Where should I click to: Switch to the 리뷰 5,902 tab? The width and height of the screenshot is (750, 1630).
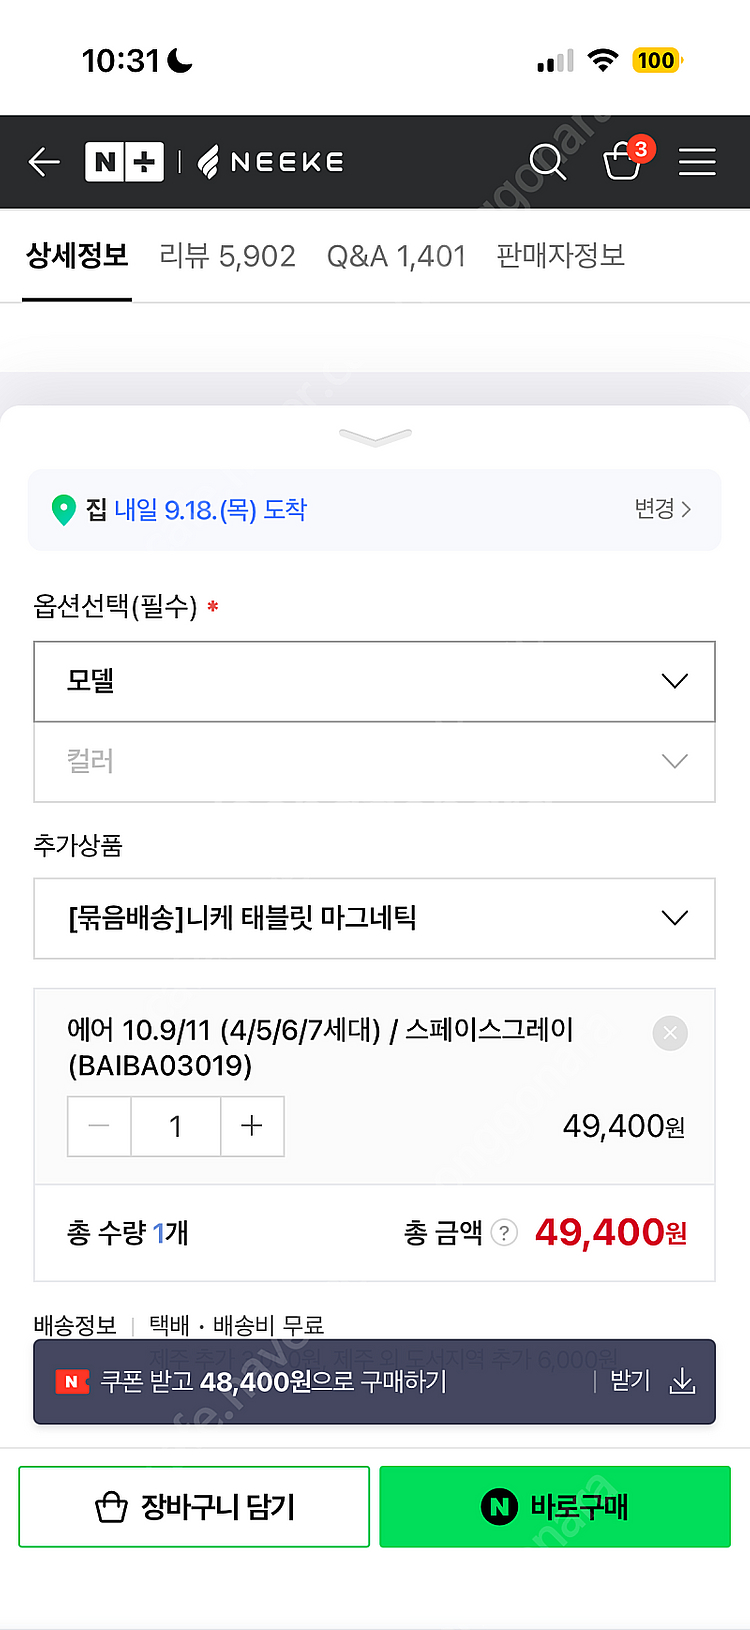coord(228,256)
